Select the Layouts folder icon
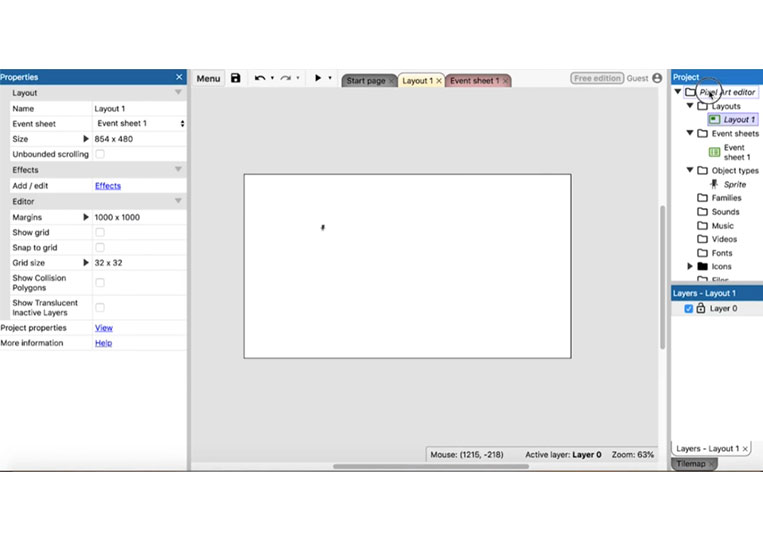Viewport: 763px width, 541px height. click(702, 106)
